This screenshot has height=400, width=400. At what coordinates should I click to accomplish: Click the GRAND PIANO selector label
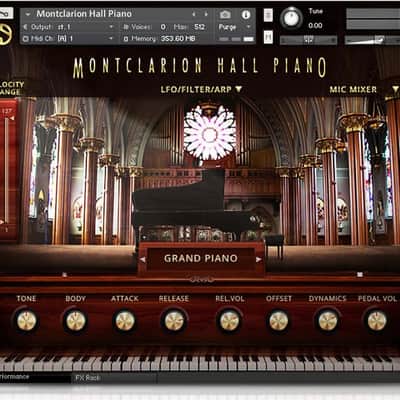click(x=201, y=258)
